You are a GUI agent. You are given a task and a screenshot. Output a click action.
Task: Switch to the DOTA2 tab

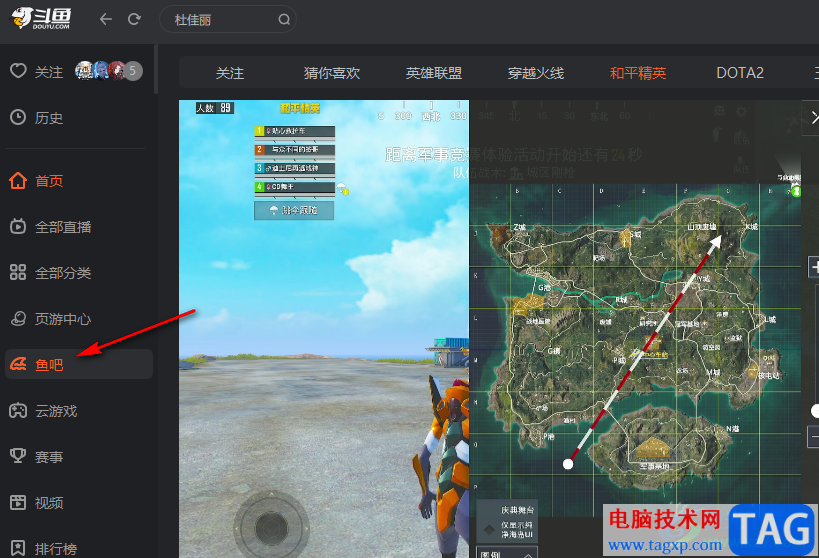click(740, 73)
